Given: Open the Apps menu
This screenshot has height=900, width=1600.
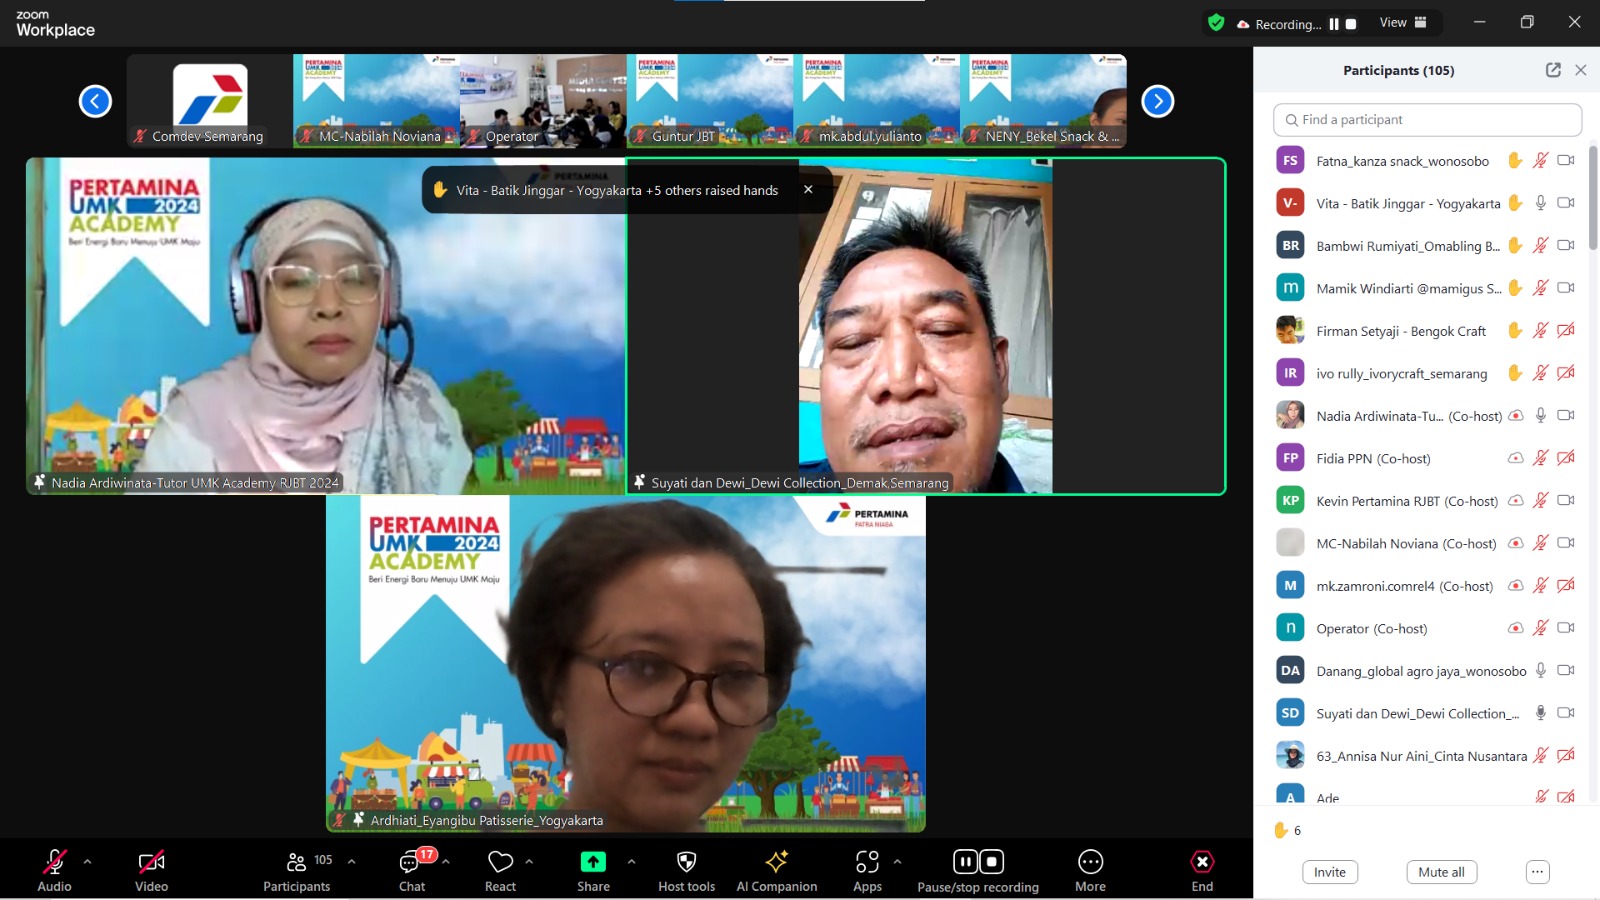Looking at the screenshot, I should [867, 869].
